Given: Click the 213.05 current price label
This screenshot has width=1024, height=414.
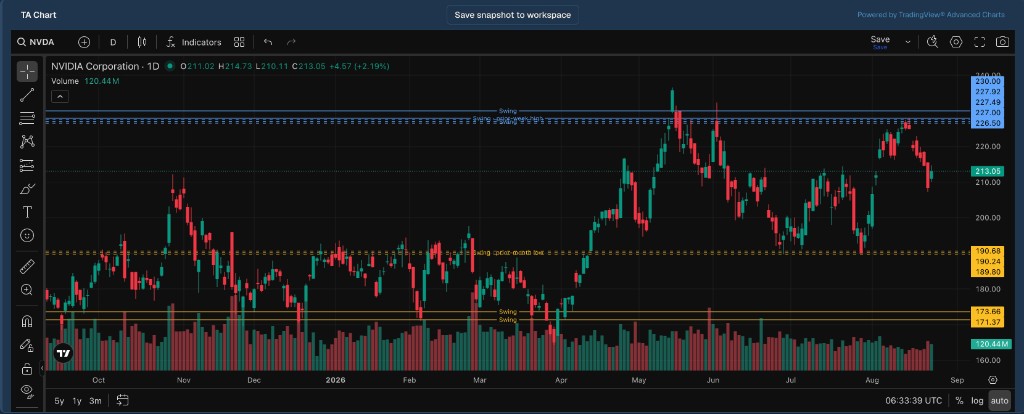Looking at the screenshot, I should tap(987, 171).
